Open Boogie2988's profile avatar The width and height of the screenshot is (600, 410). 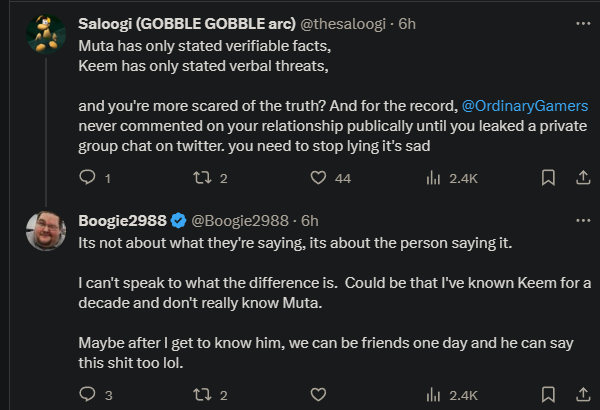tap(45, 231)
